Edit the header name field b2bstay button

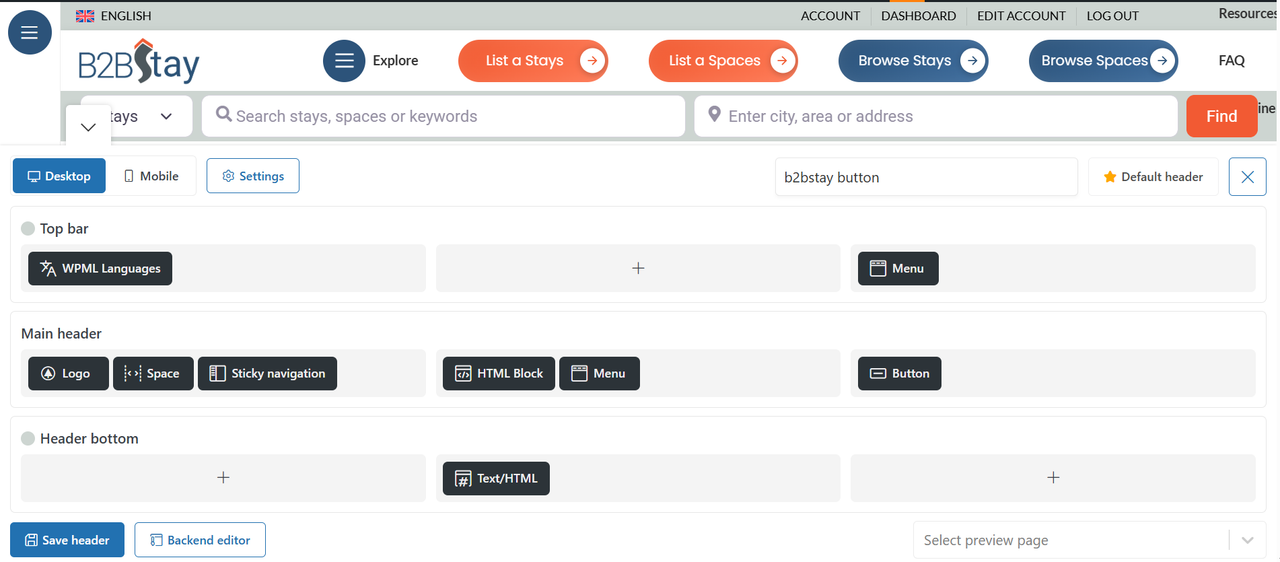926,177
